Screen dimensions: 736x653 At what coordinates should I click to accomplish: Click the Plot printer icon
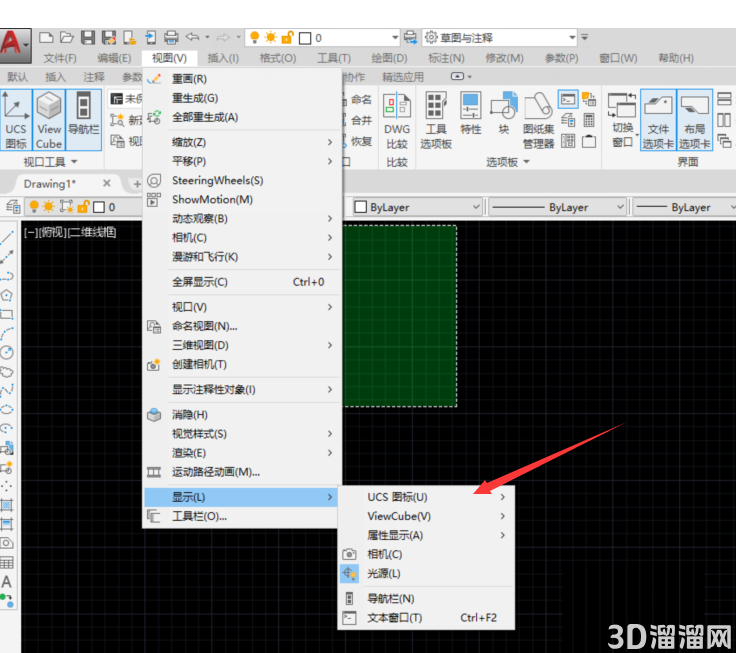pos(171,38)
